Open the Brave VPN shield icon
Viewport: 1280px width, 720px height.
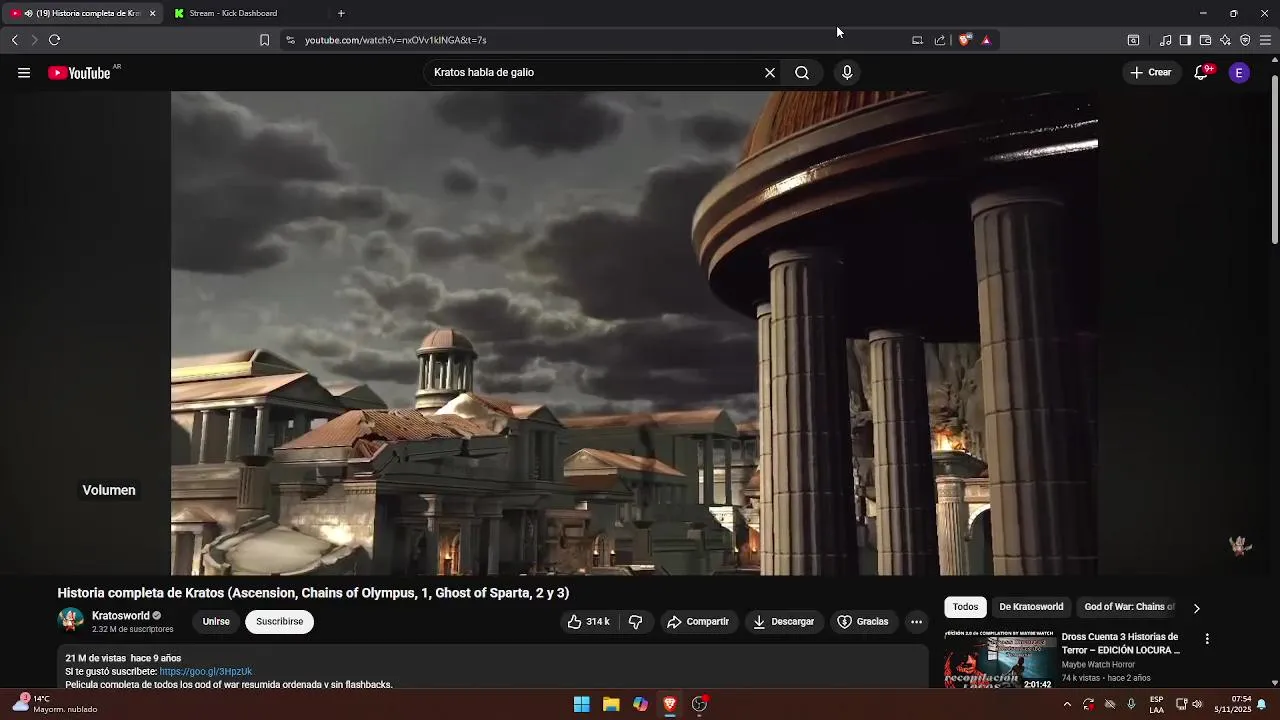pyautogui.click(x=1245, y=40)
